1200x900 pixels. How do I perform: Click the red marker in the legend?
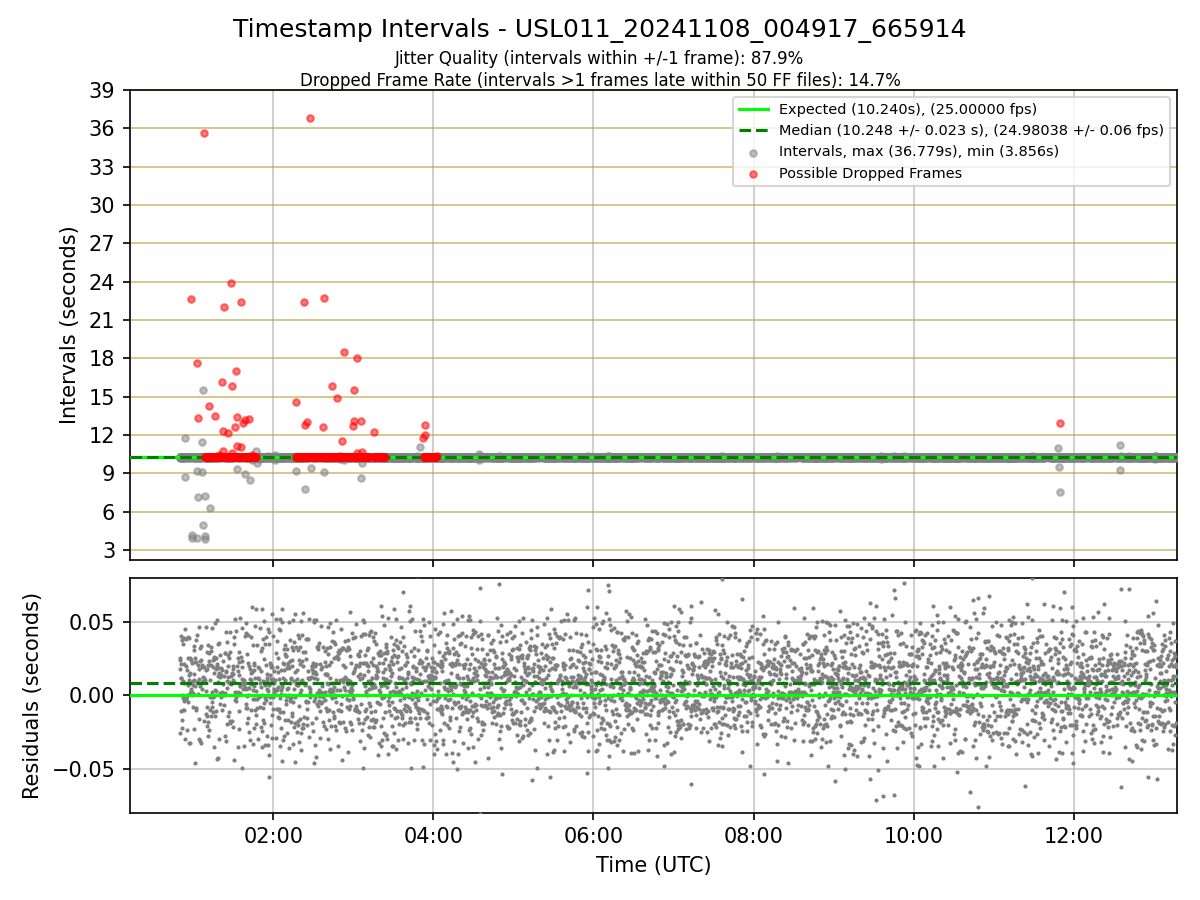753,173
